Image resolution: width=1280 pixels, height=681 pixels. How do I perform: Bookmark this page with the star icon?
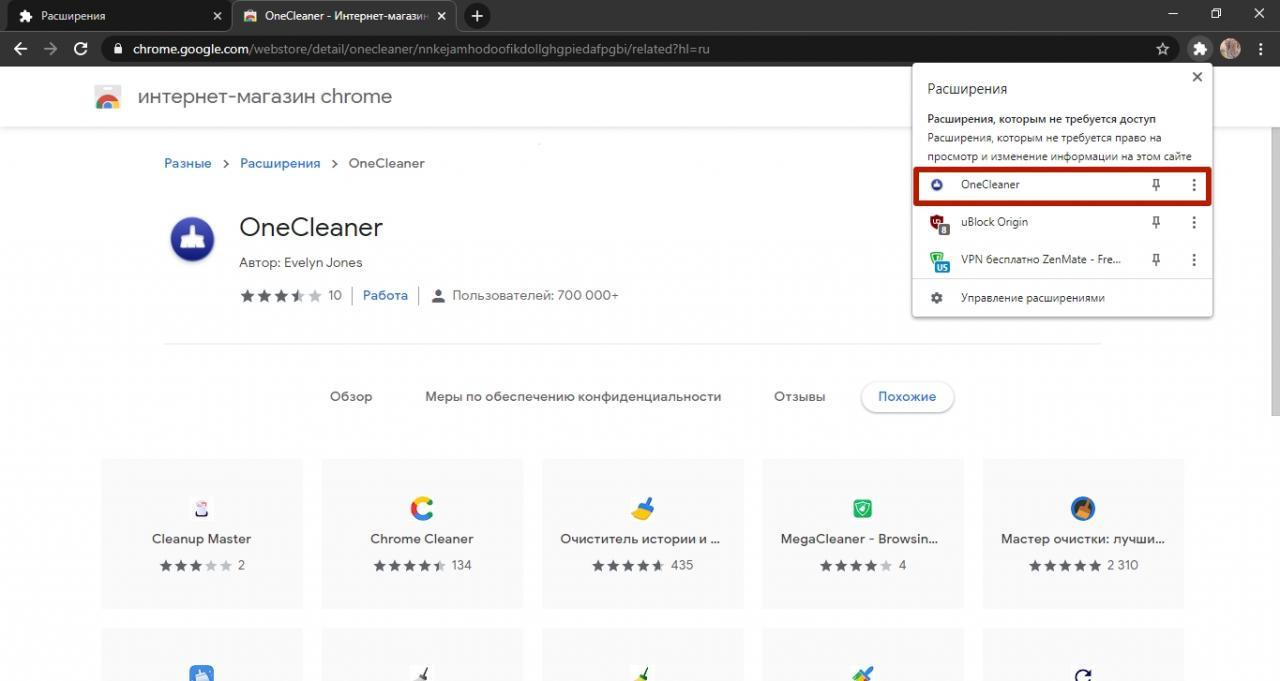(1163, 48)
